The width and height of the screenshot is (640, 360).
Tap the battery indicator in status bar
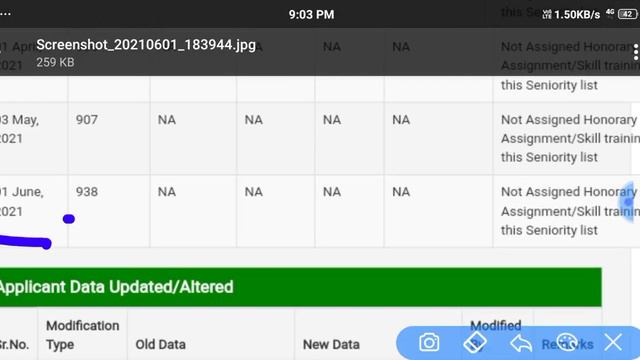point(627,14)
